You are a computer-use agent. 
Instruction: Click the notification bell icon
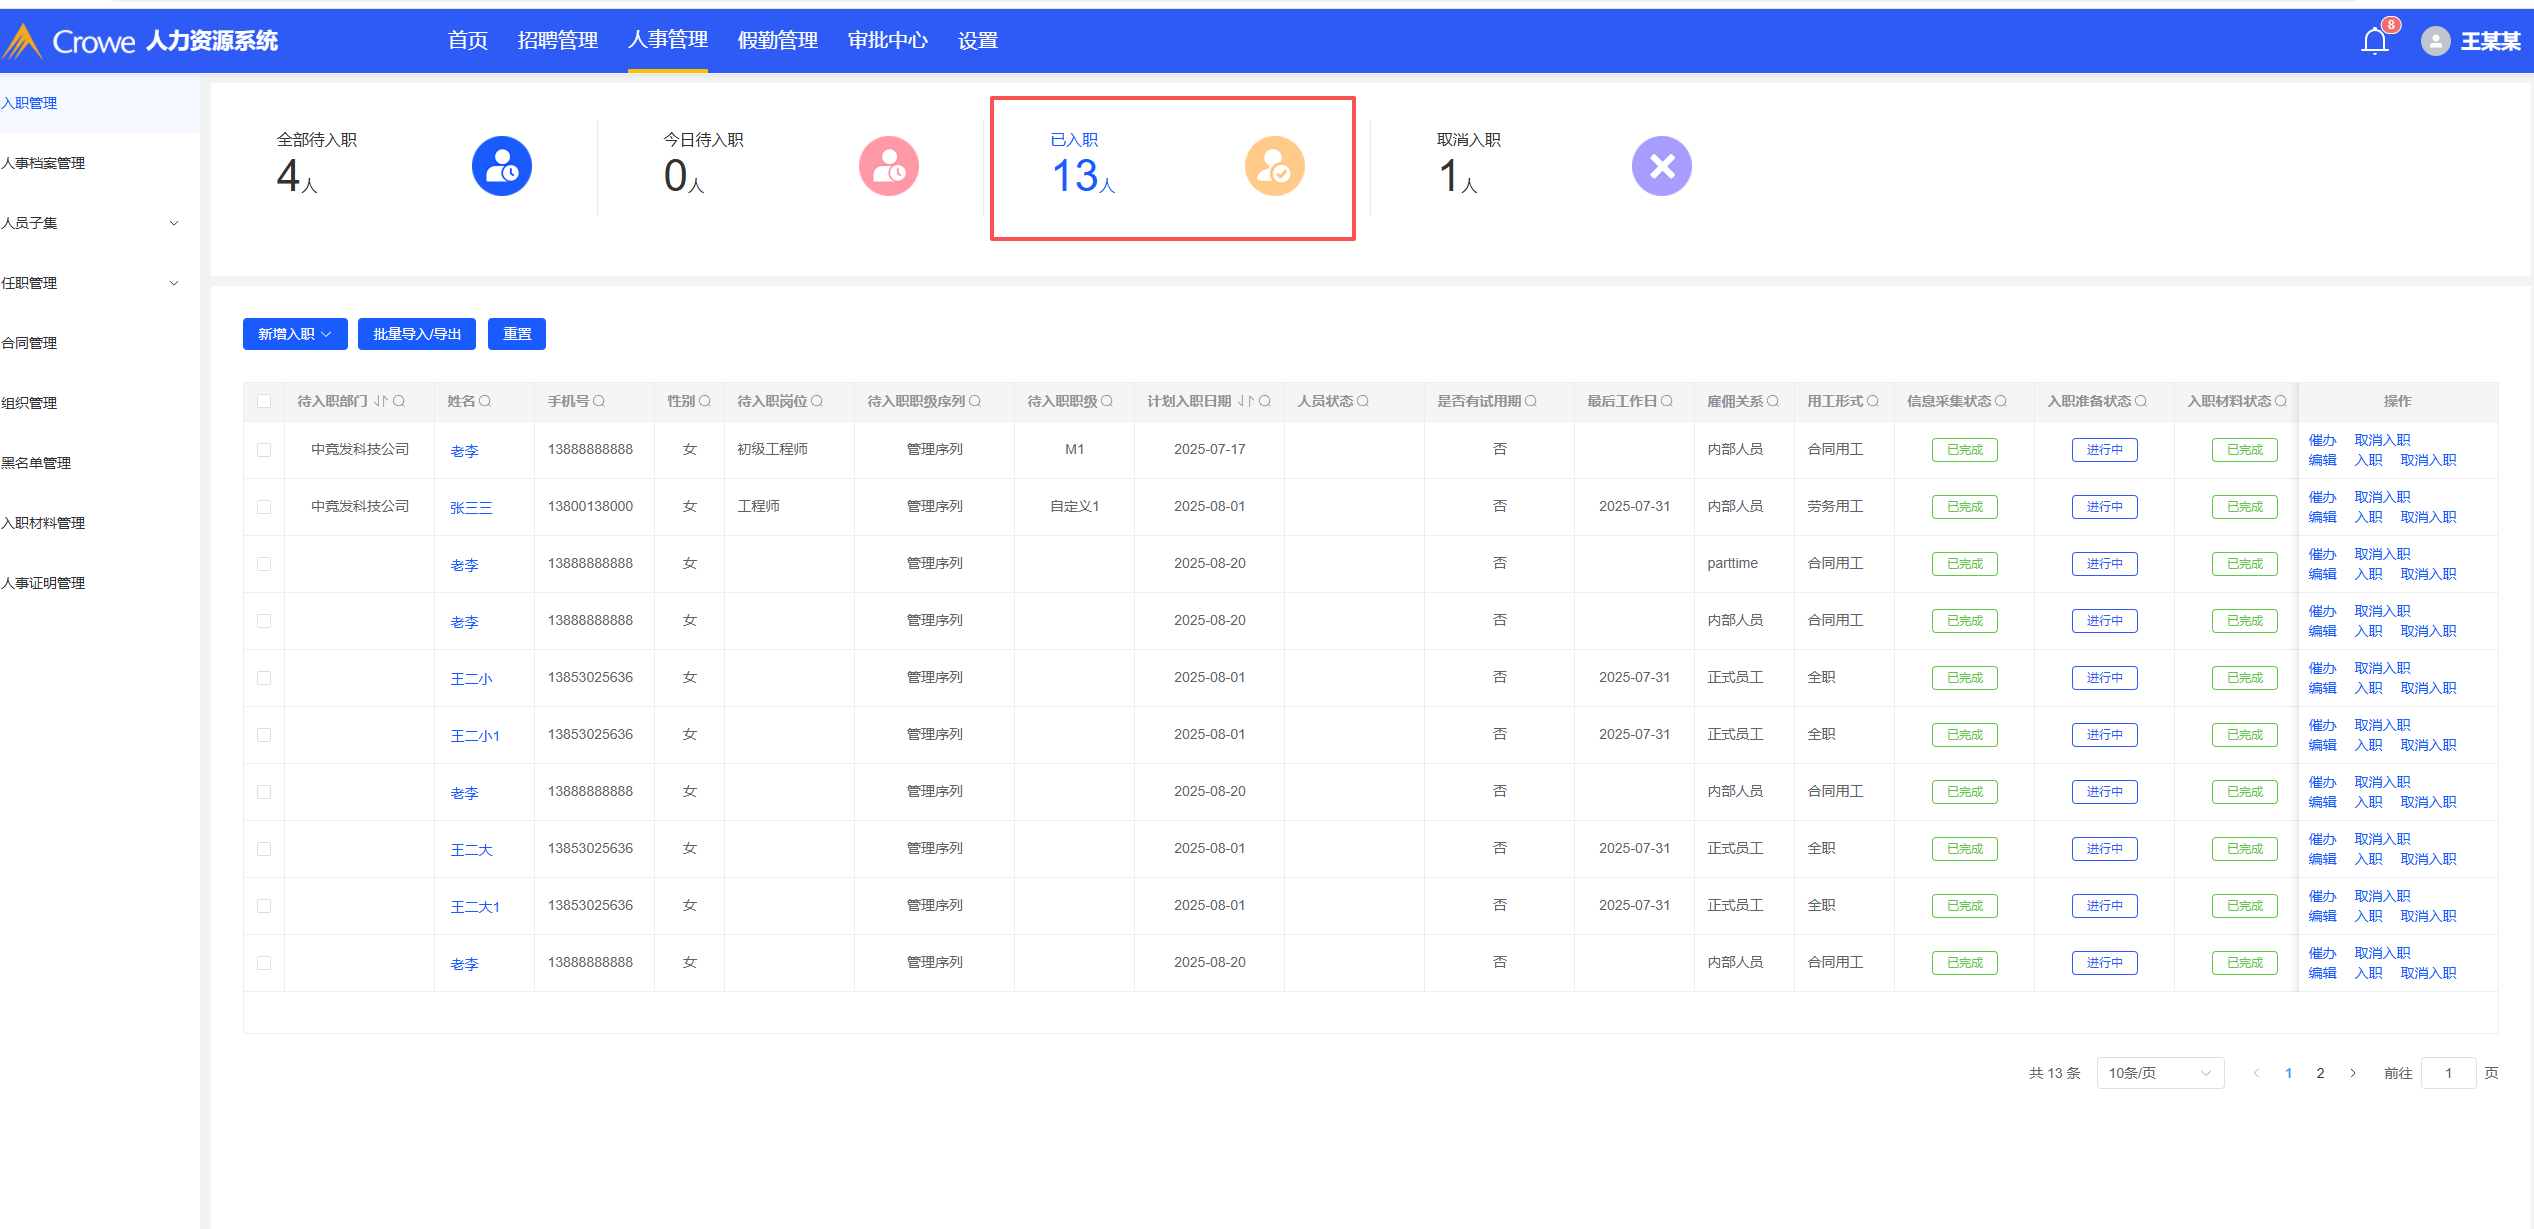(2374, 41)
